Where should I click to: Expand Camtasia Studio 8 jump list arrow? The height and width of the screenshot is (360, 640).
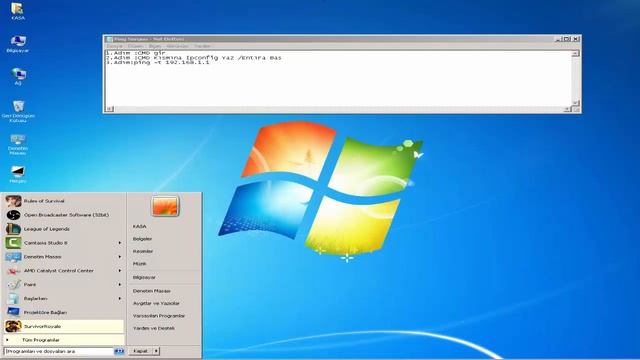click(120, 243)
